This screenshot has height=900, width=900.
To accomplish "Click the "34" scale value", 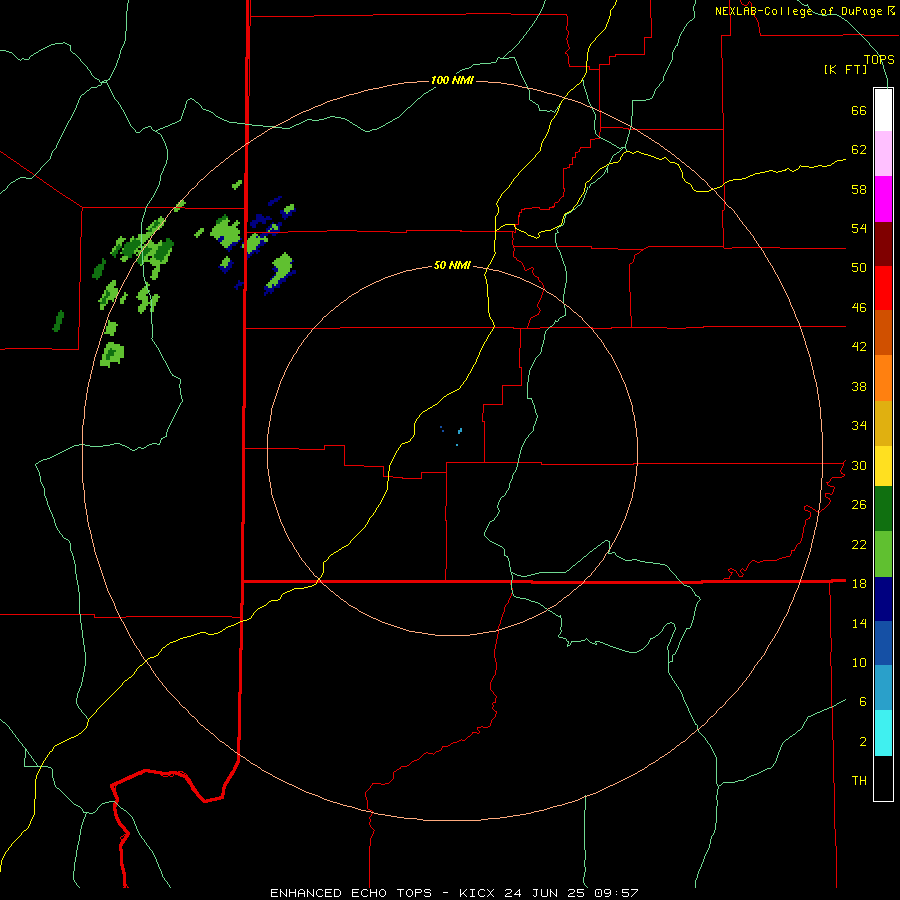I will [x=859, y=426].
